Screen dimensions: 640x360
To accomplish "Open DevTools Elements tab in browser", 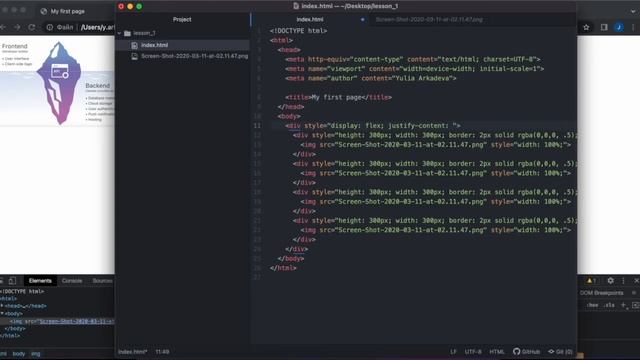I will (40, 281).
